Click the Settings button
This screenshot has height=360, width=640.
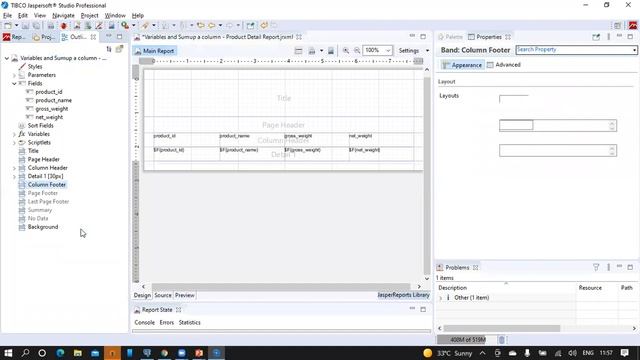click(409, 51)
